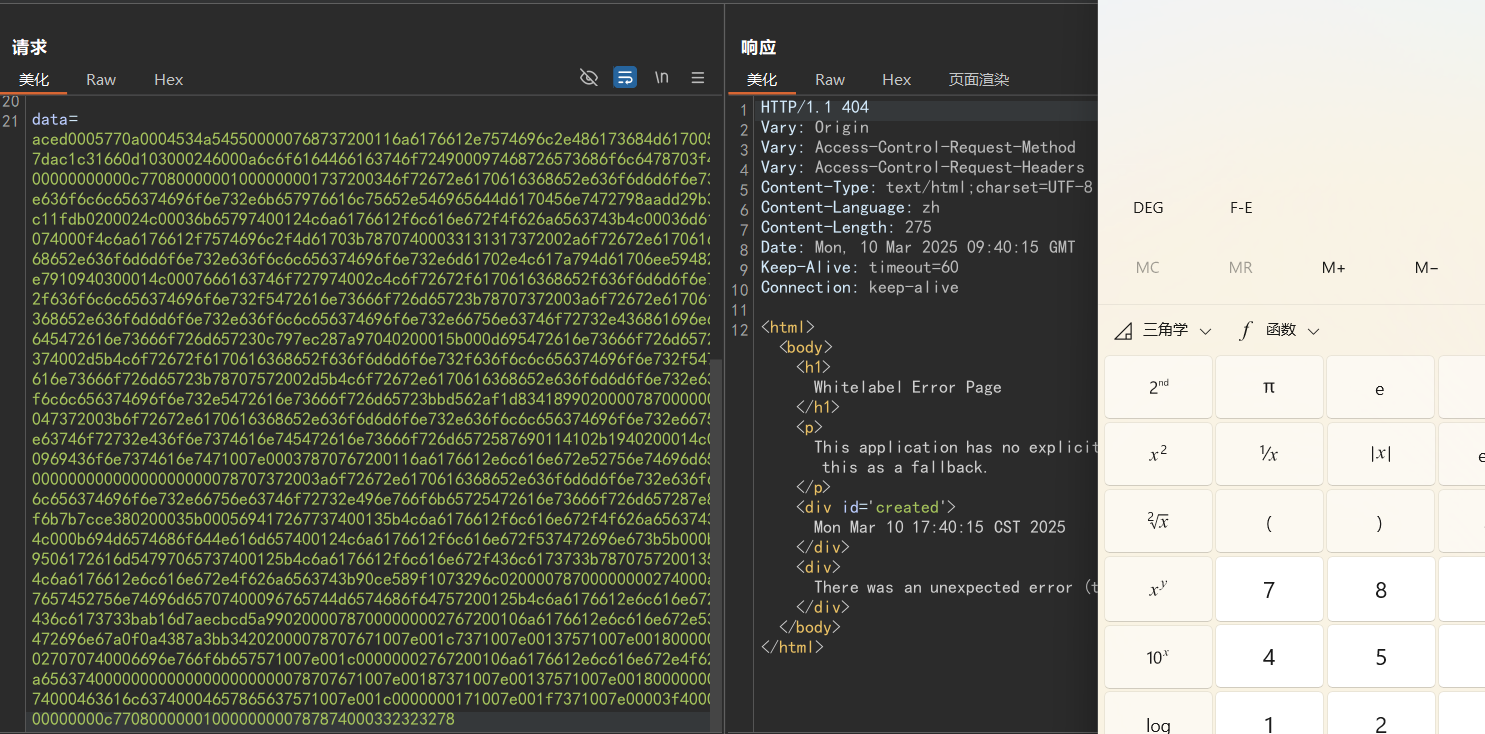This screenshot has width=1485, height=734.
Task: Click the <div id='created'> tag line
Action: pos(876,507)
